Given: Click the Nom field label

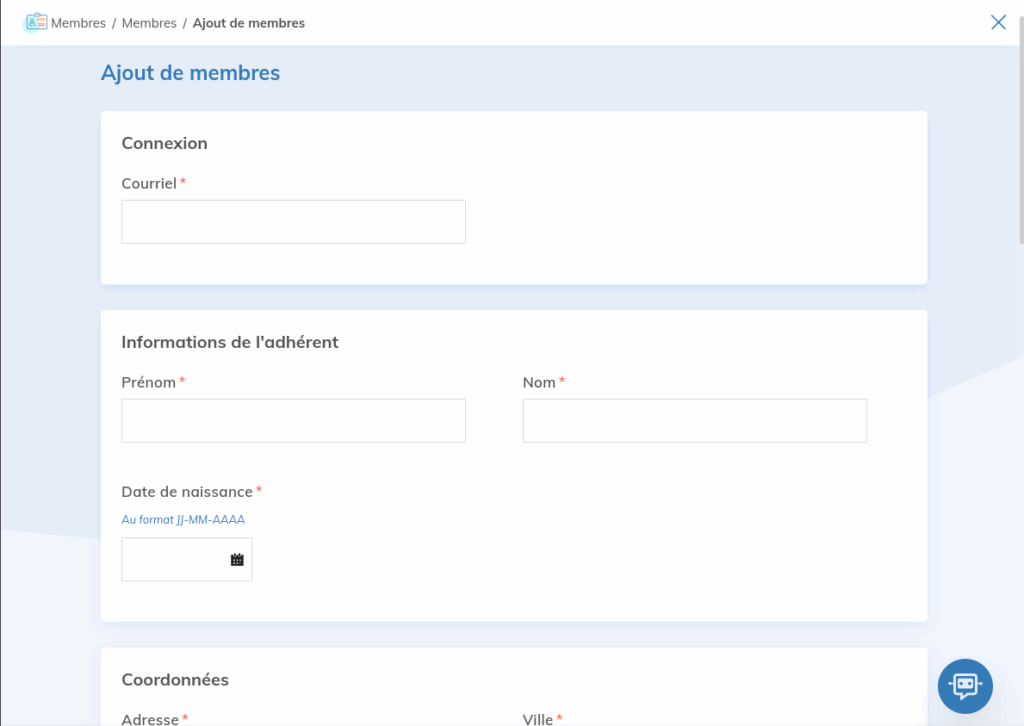Looking at the screenshot, I should click(x=539, y=383).
